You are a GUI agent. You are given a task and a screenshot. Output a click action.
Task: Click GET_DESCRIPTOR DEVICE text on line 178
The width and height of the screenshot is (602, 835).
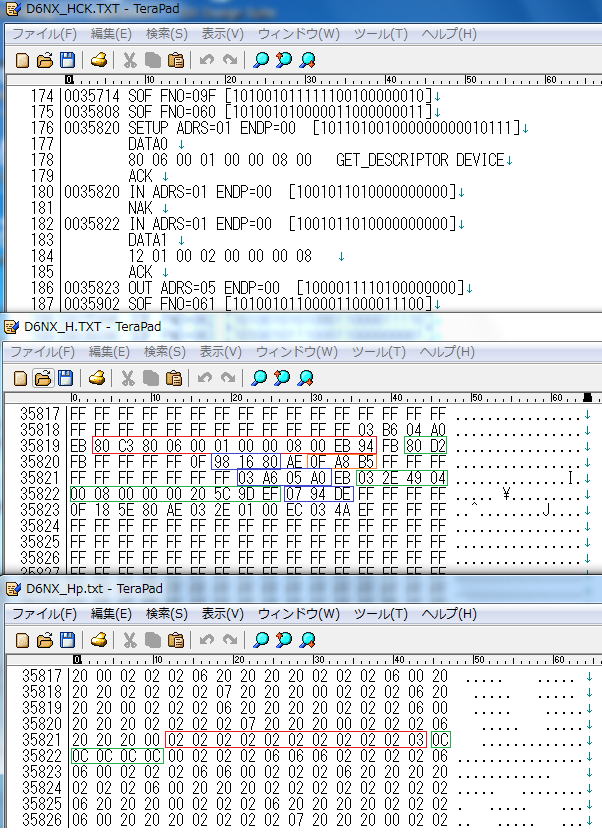420,160
